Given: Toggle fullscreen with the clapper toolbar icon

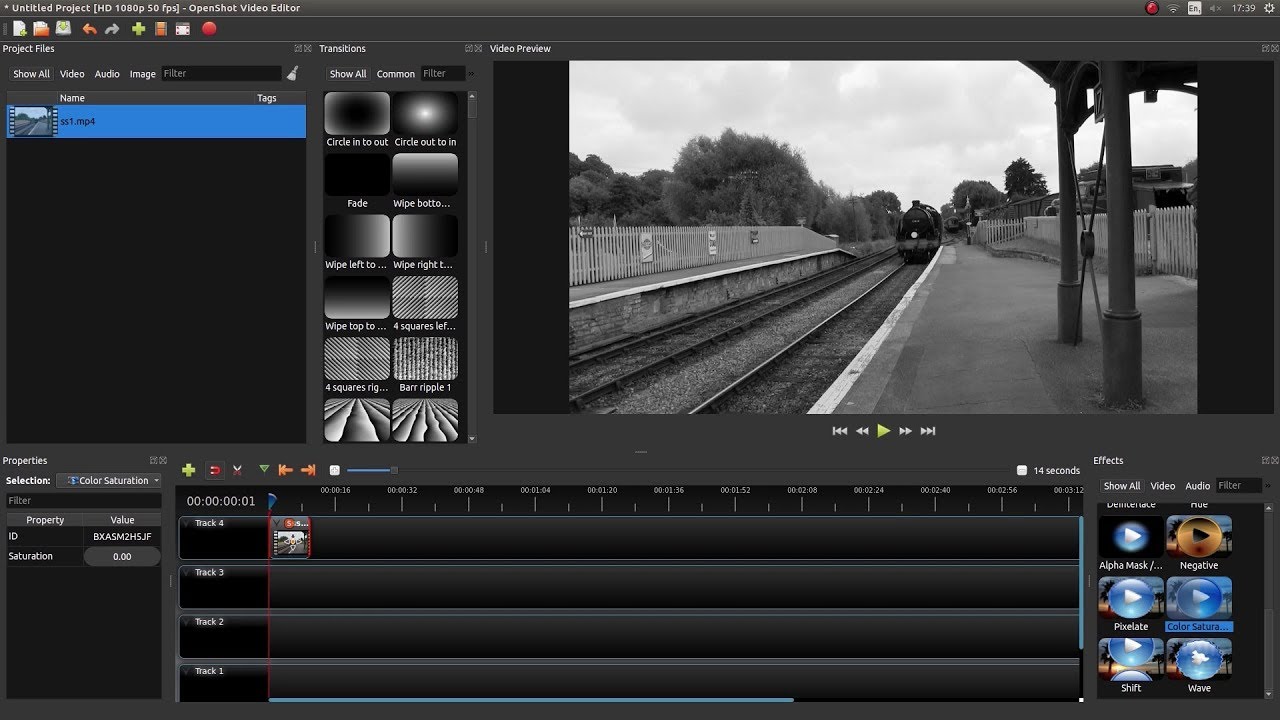Looking at the screenshot, I should [183, 29].
